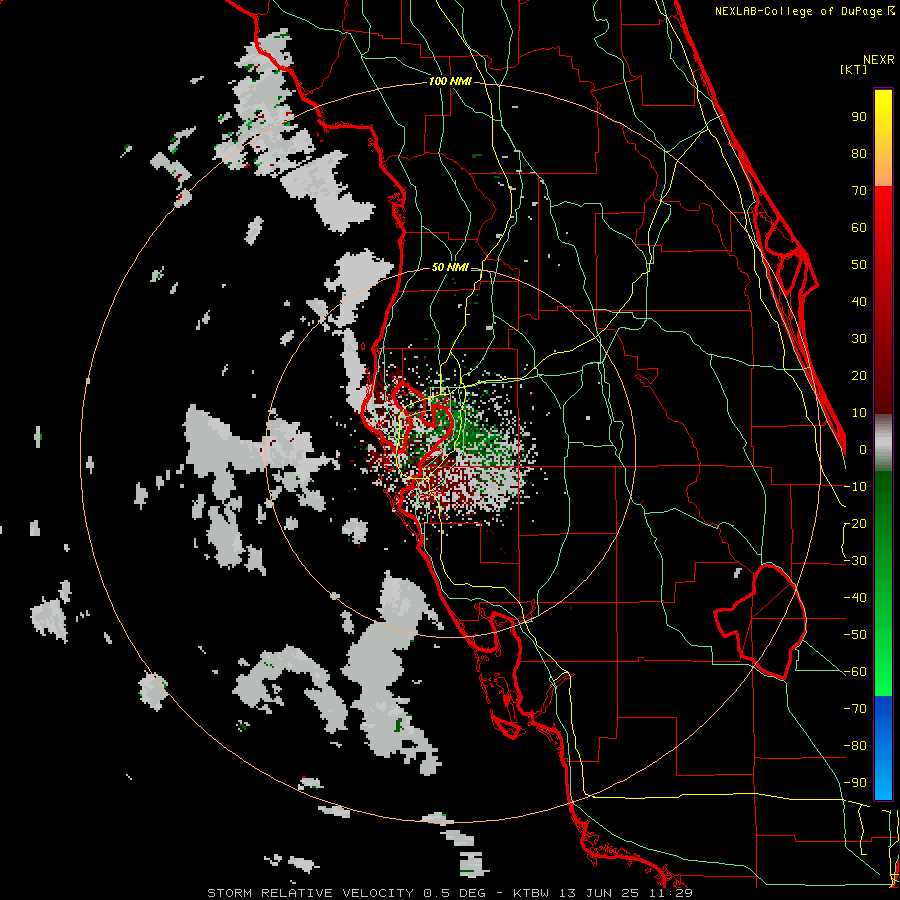Select the -50 value on velocity scale

pos(855,635)
